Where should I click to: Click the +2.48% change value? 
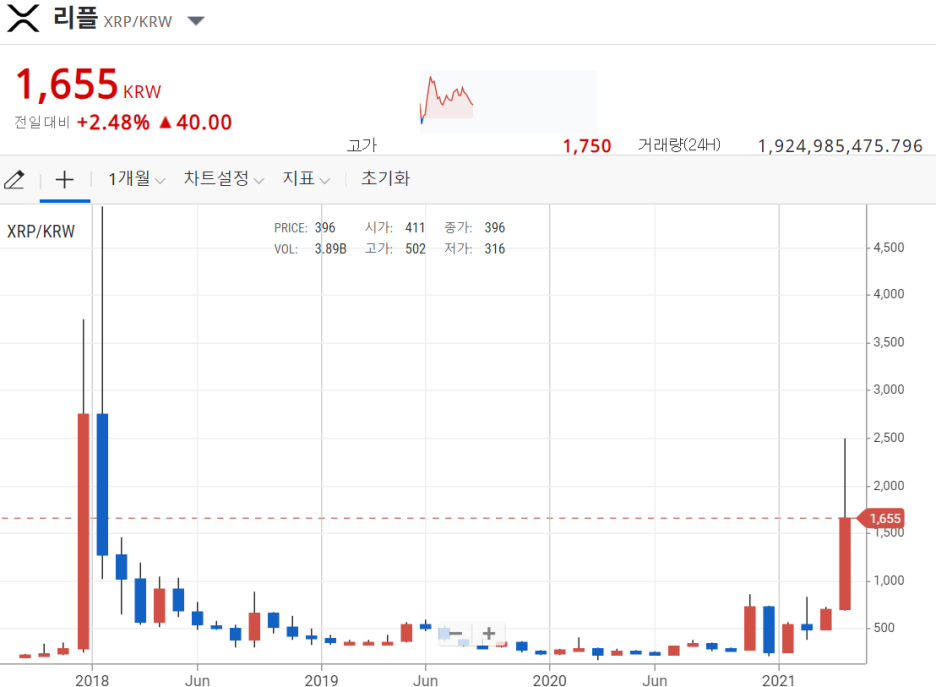click(113, 122)
